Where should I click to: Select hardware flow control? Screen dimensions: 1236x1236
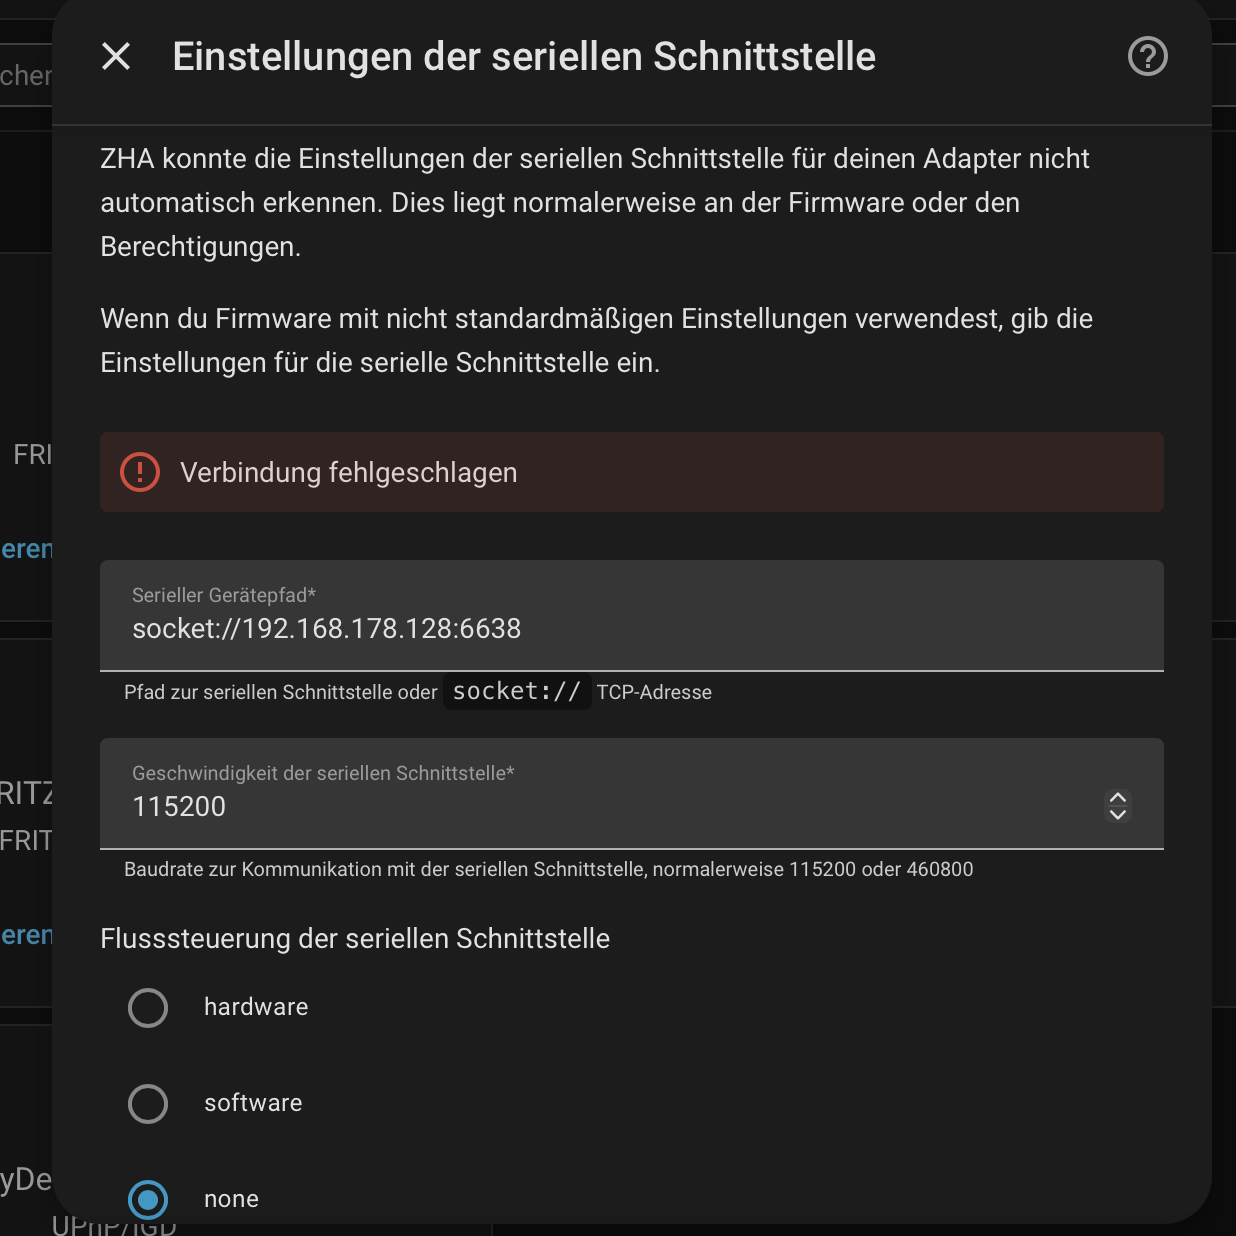(148, 1008)
